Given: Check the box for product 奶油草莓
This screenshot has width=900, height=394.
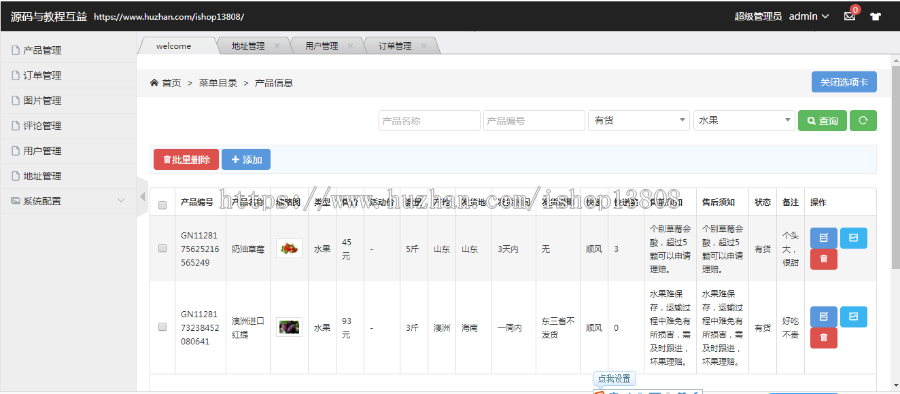Looking at the screenshot, I should point(162,248).
